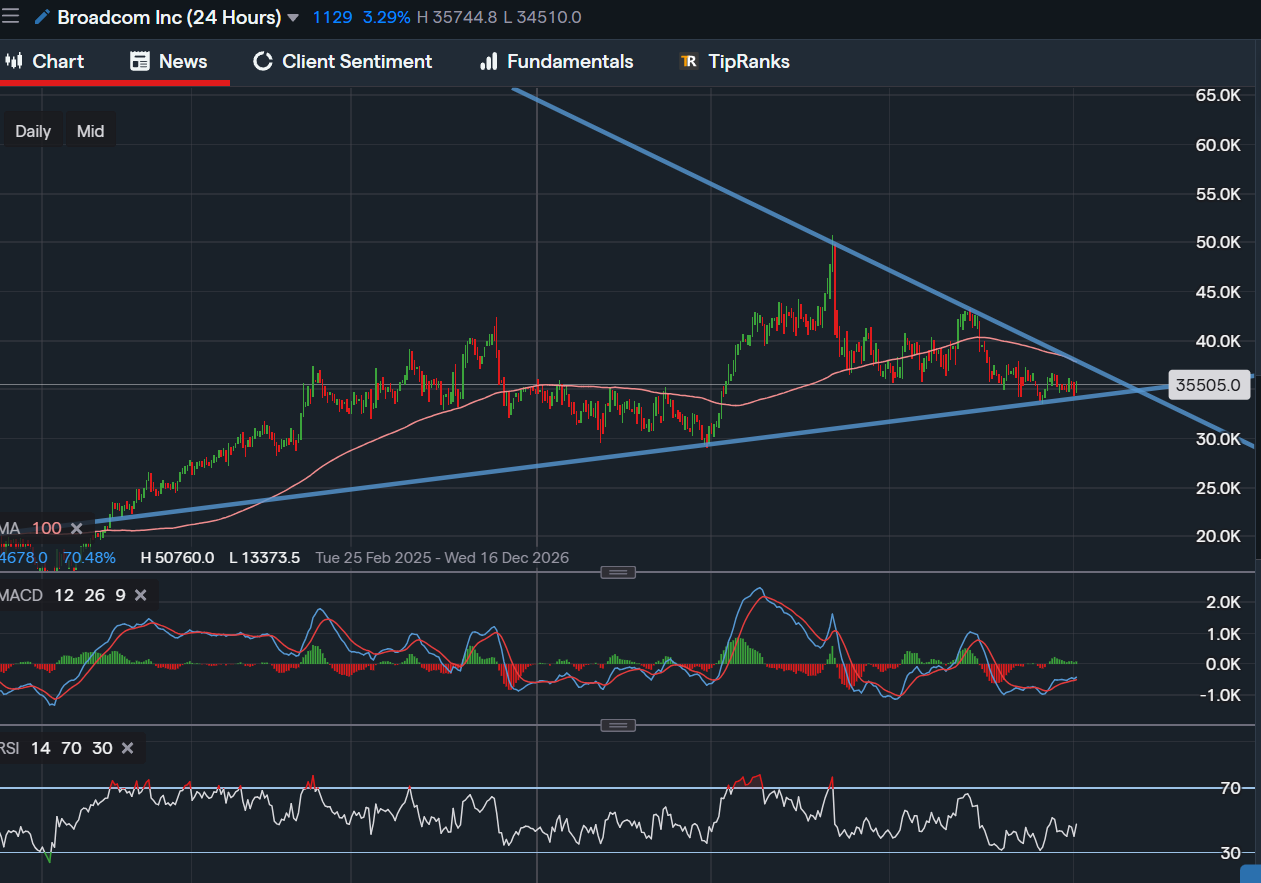Select the L 34510.0 daily low text
This screenshot has height=883, width=1261.
coord(543,17)
